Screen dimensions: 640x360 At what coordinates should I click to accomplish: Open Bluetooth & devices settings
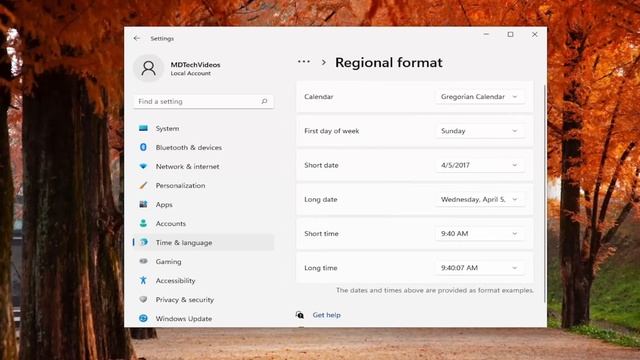click(x=203, y=147)
